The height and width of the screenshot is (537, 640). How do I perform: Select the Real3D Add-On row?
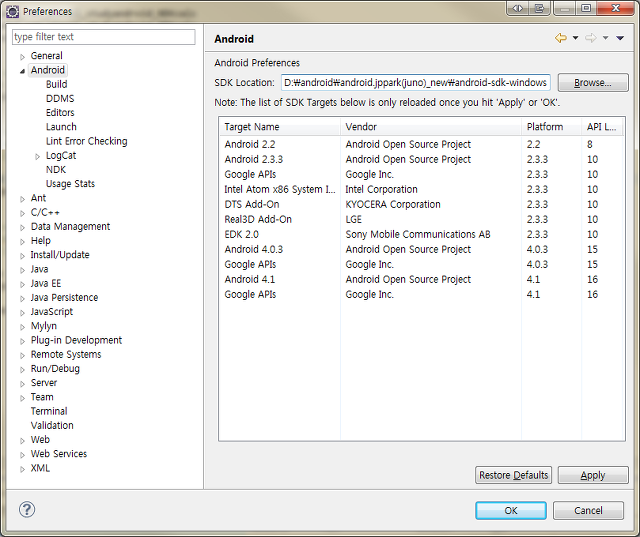pos(422,219)
